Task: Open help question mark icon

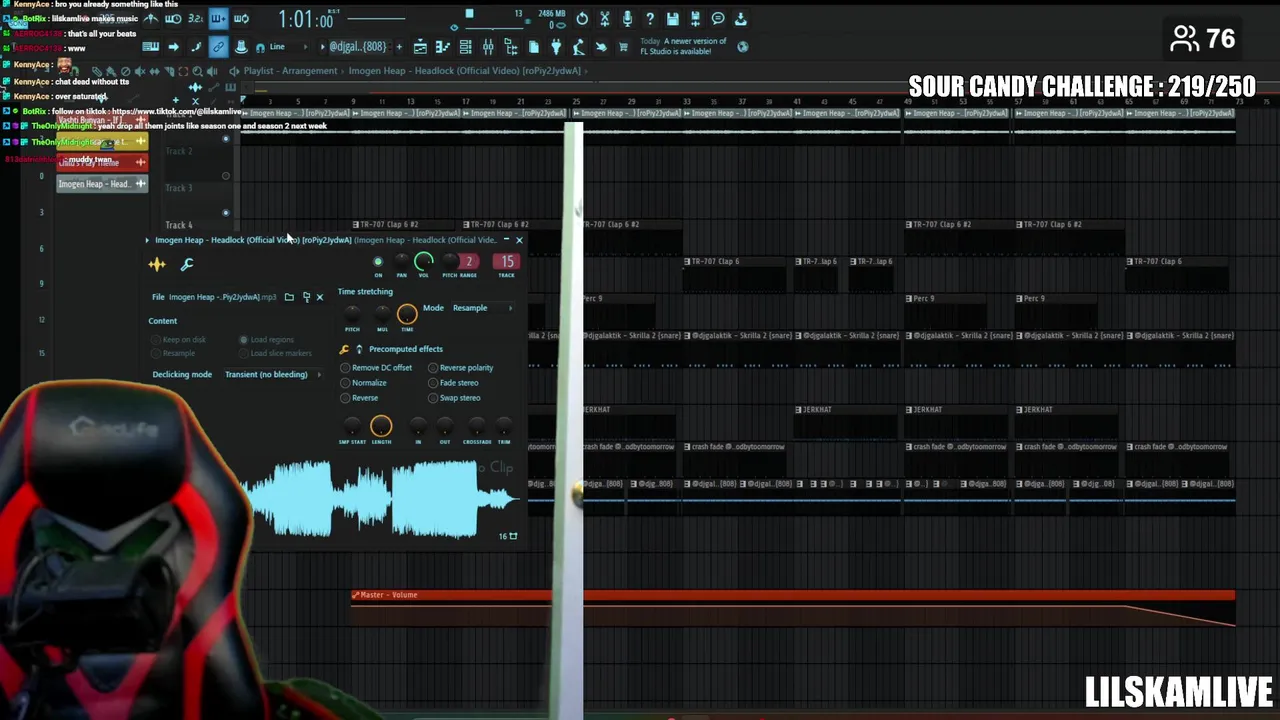Action: [650, 19]
